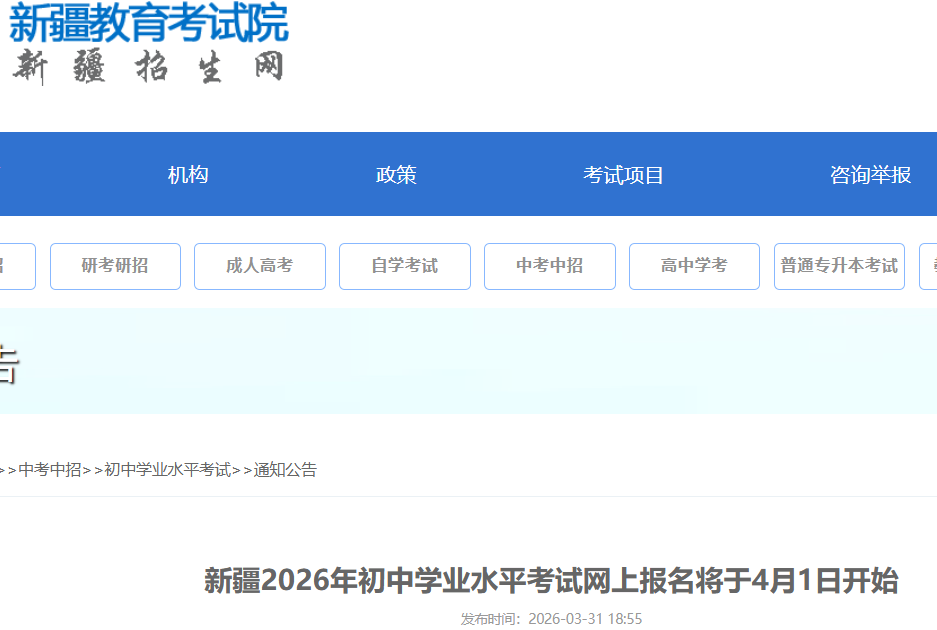Image resolution: width=937 pixels, height=630 pixels.
Task: Click the cut-off category button left of 研考研招
Action: pyautogui.click(x=16, y=266)
